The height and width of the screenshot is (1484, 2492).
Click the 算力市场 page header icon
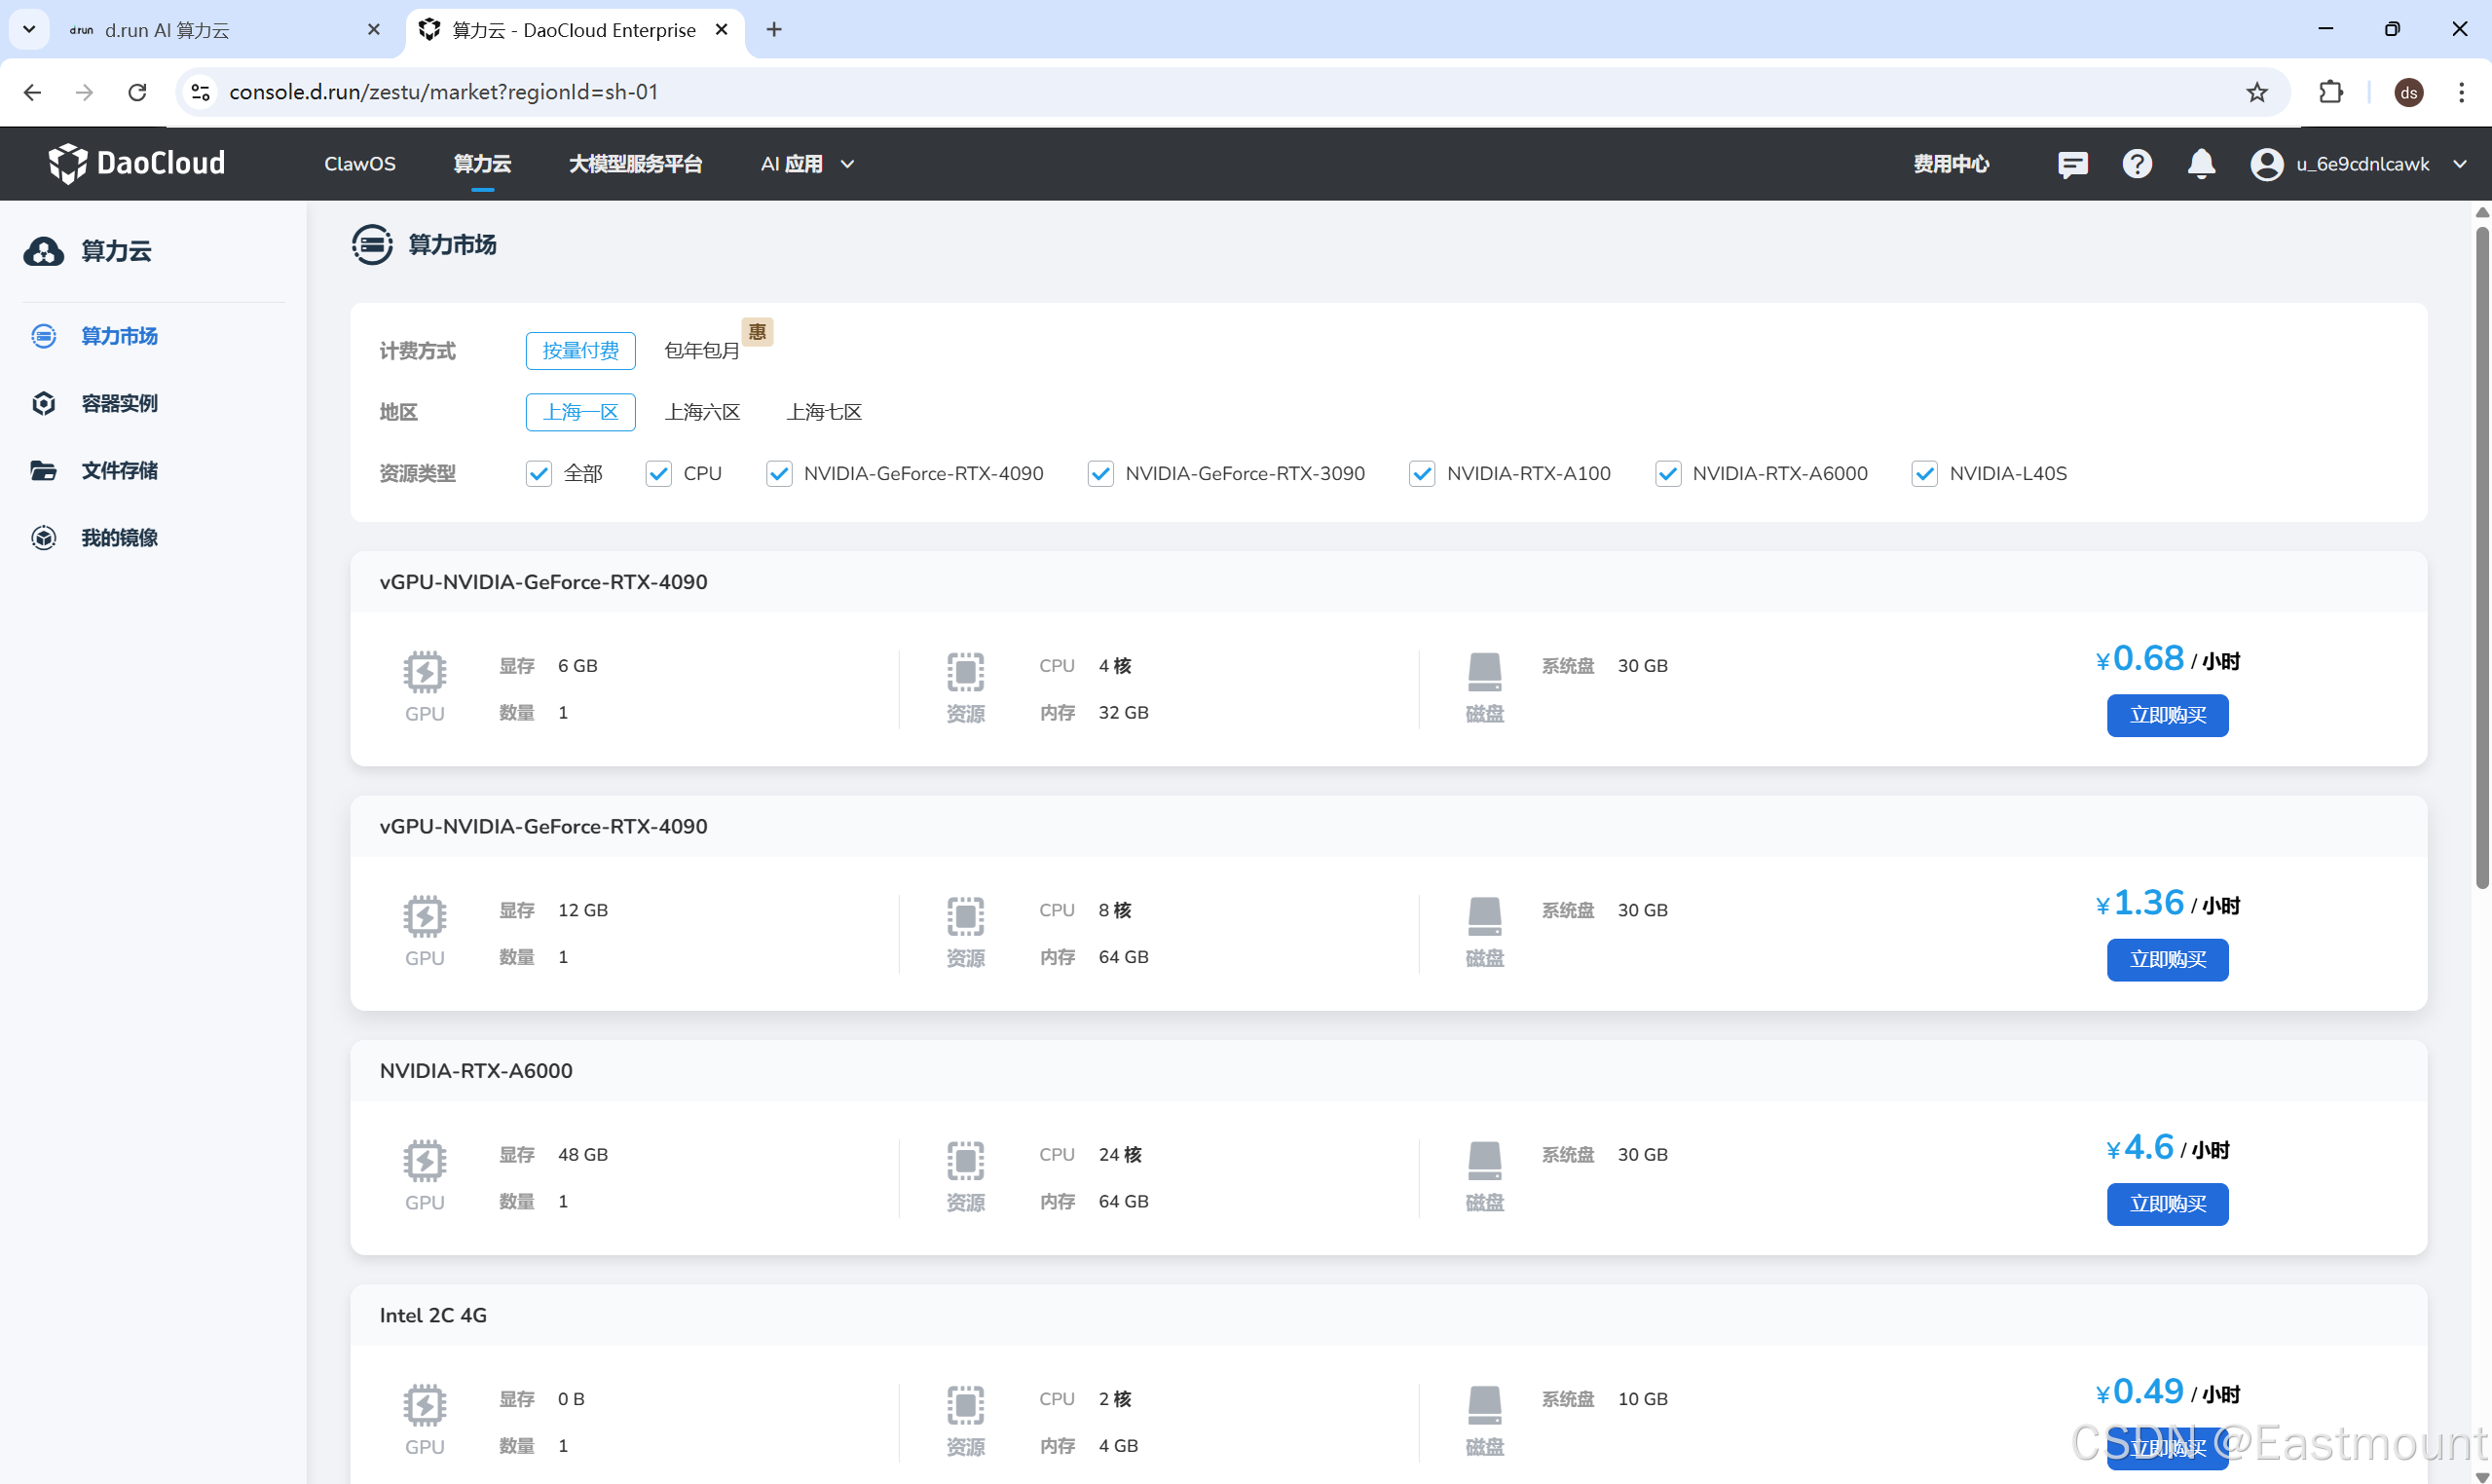click(x=372, y=245)
